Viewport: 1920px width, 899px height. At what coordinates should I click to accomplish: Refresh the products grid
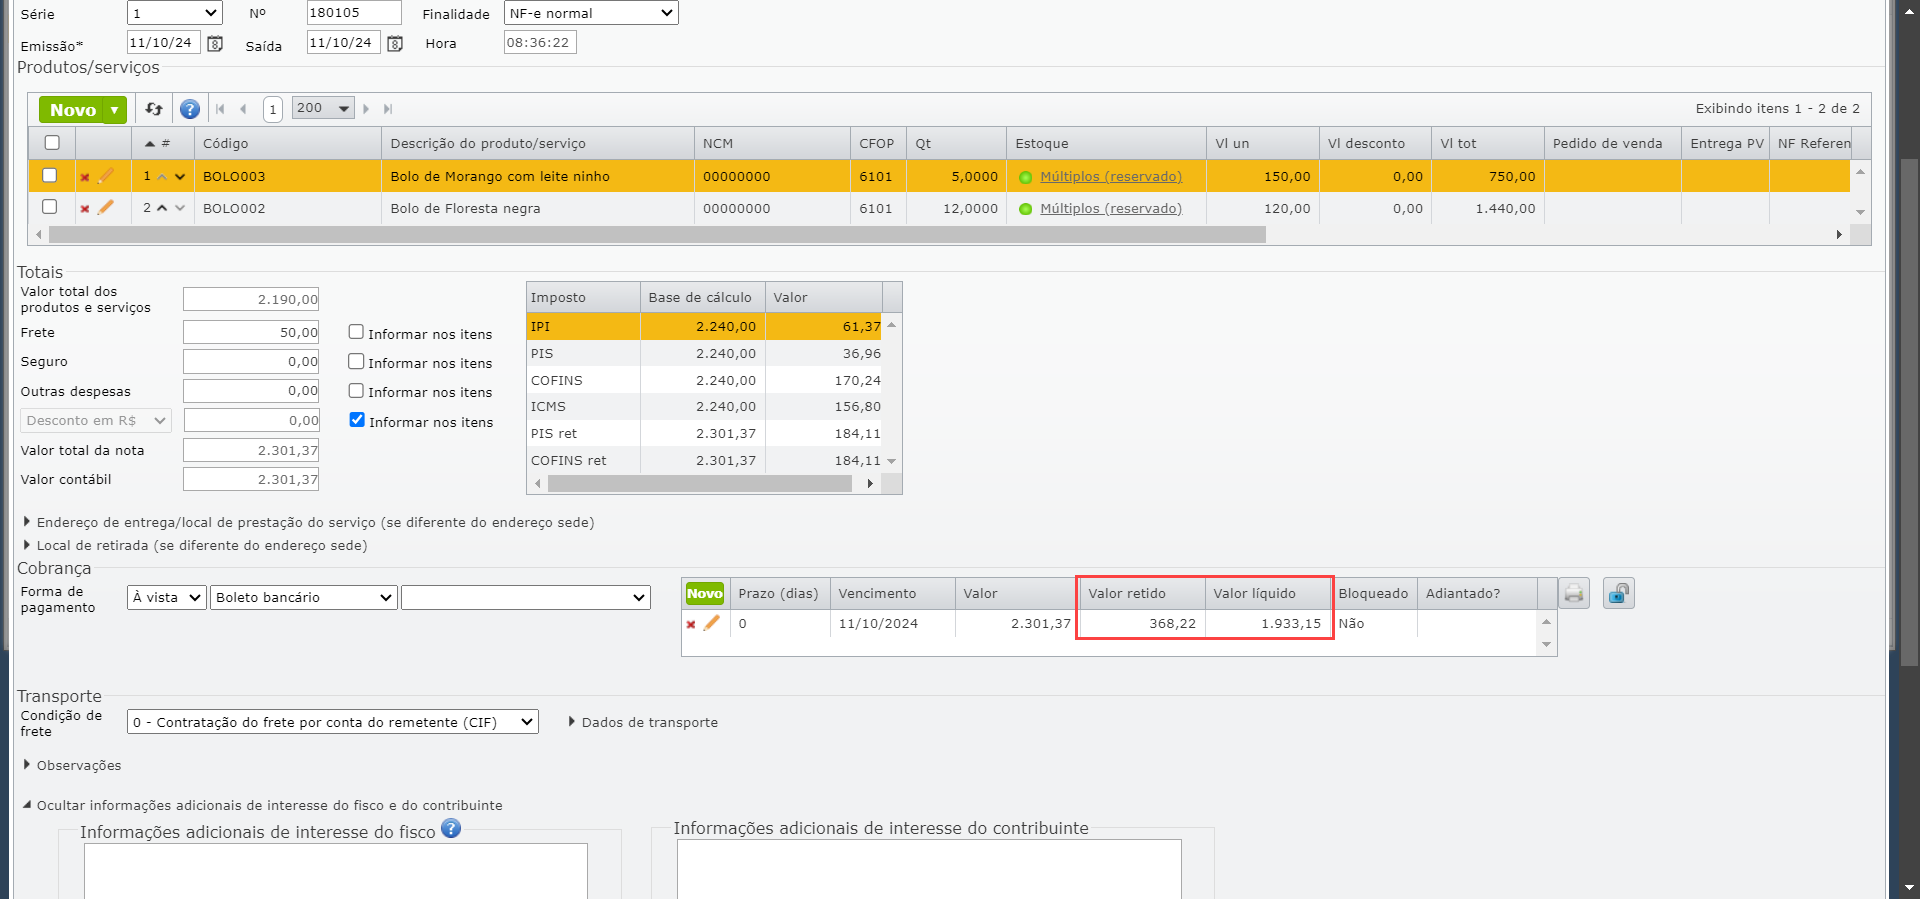tap(154, 109)
